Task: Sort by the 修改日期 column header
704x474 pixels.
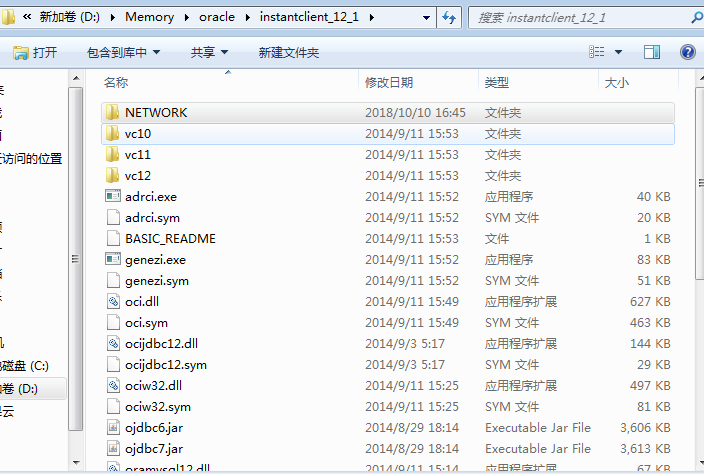Action: click(389, 83)
